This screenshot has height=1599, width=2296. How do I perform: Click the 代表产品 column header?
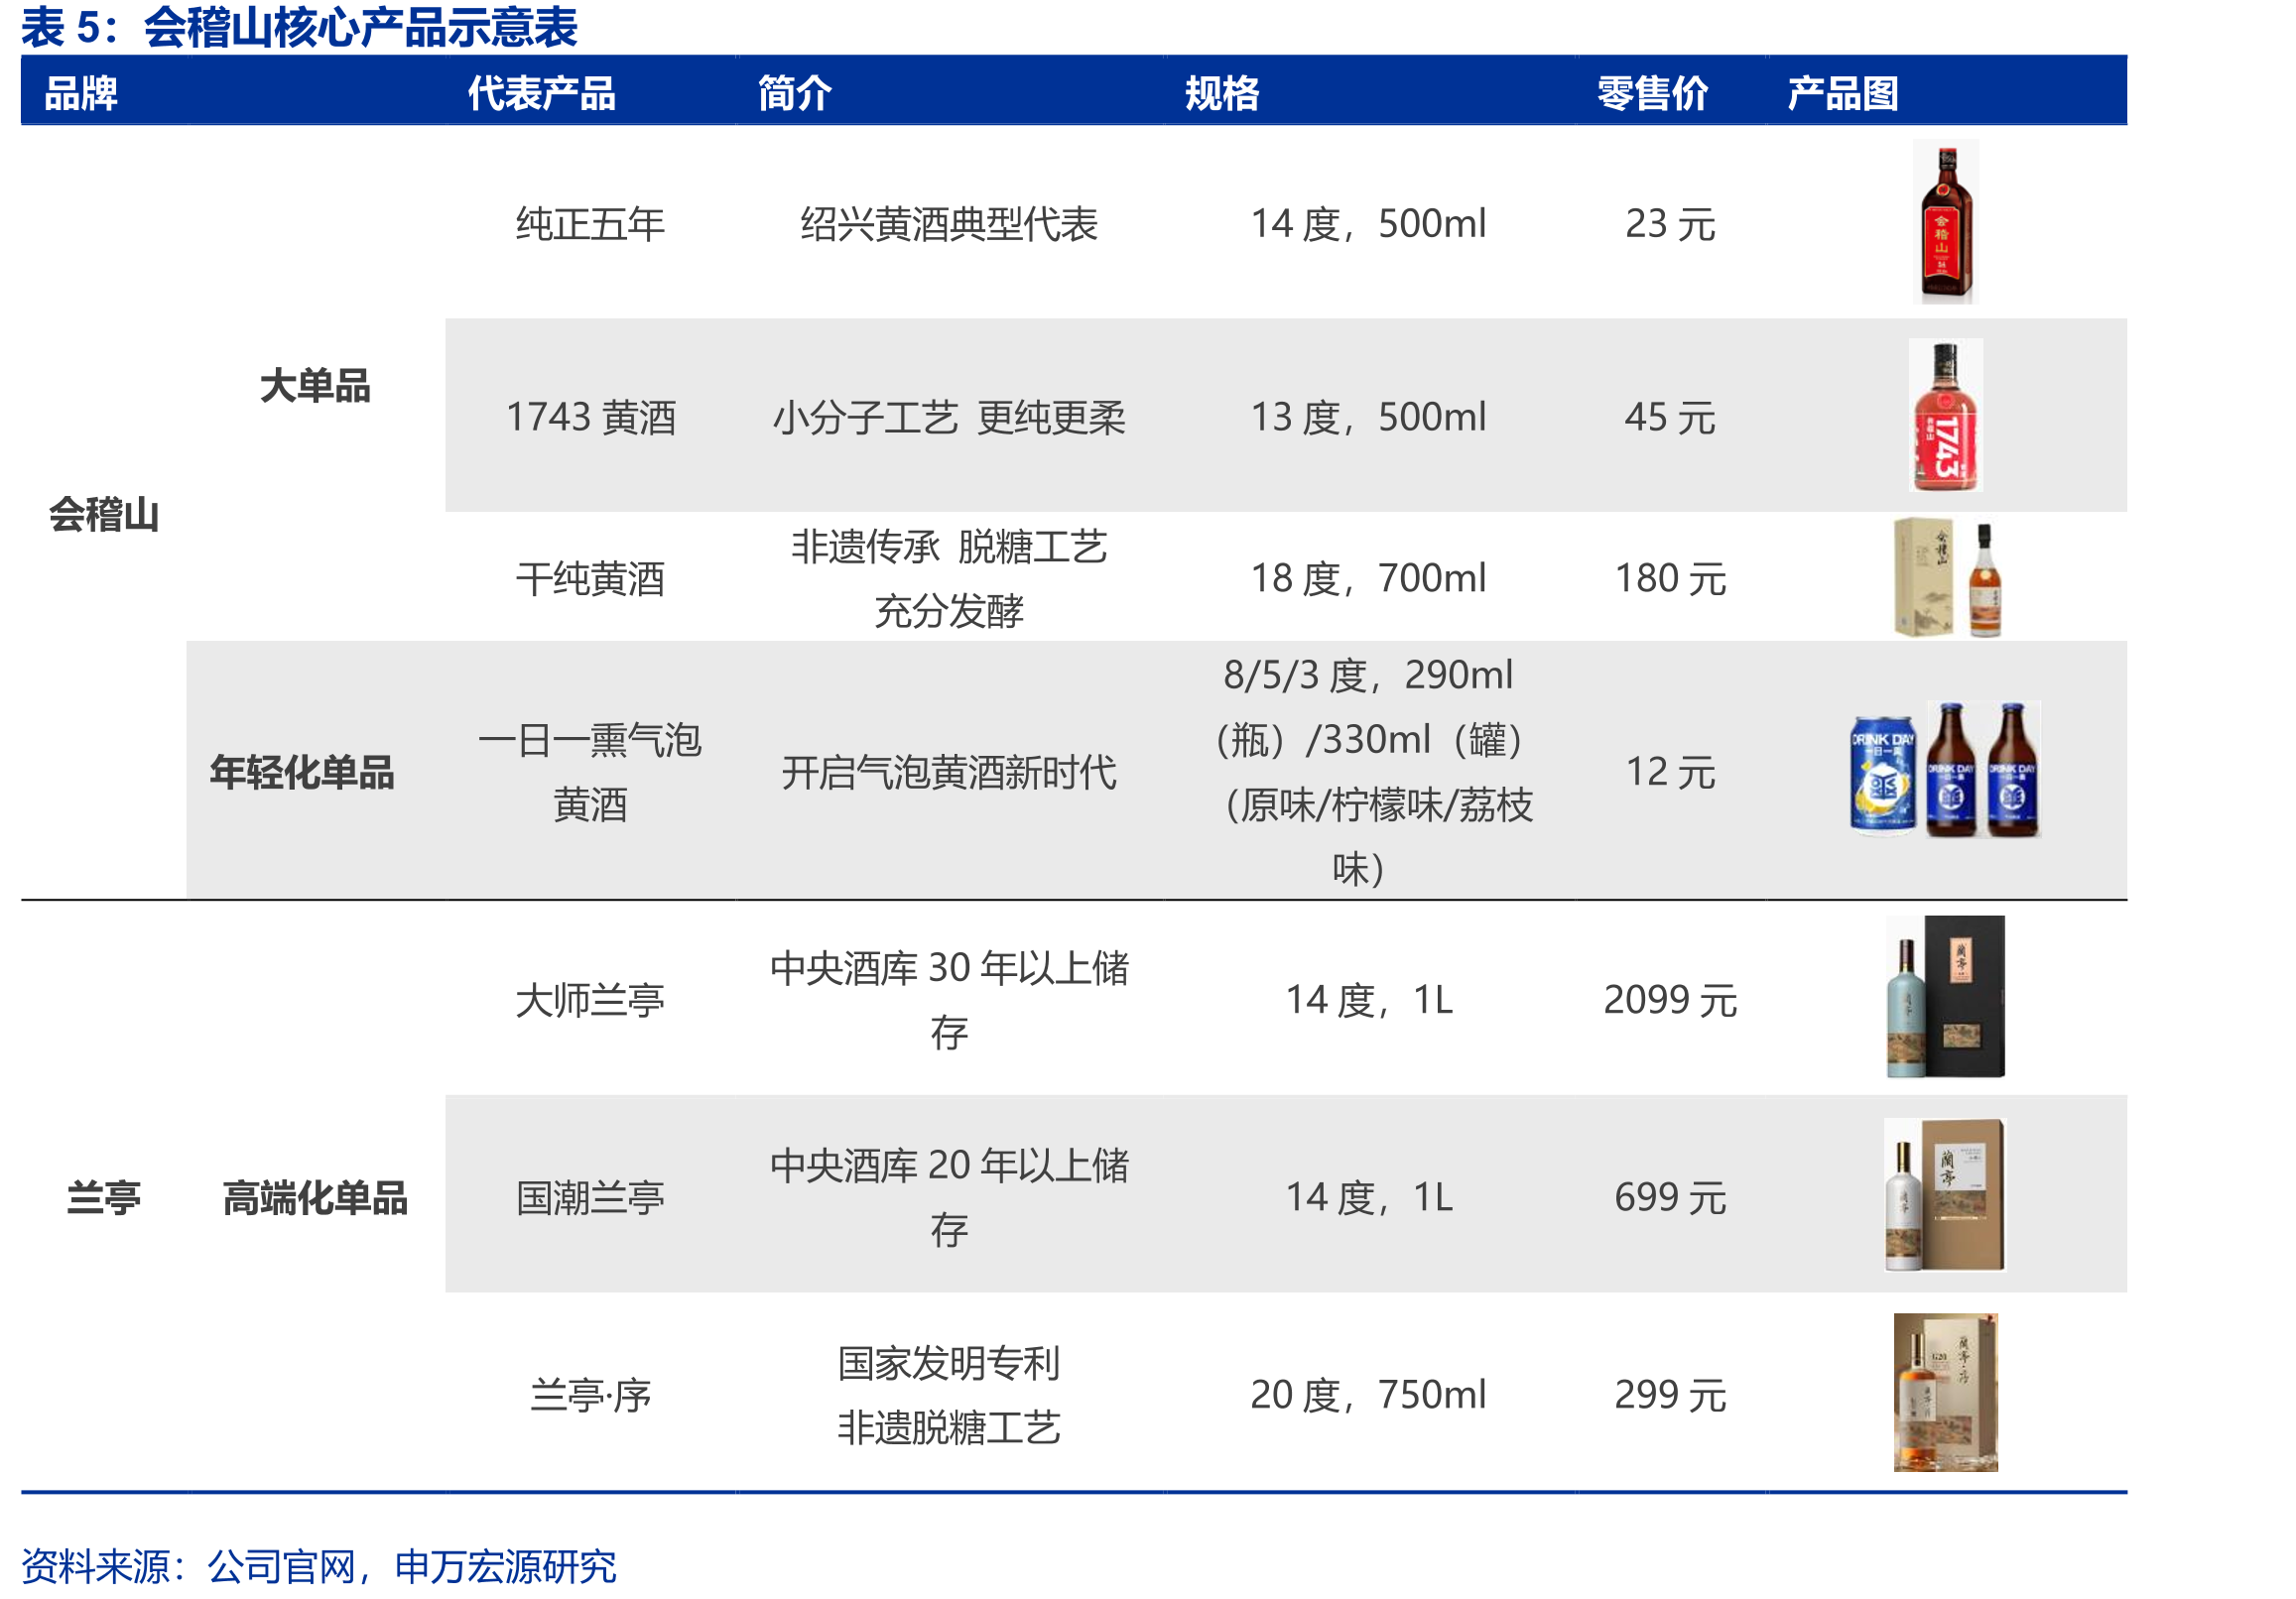click(542, 93)
